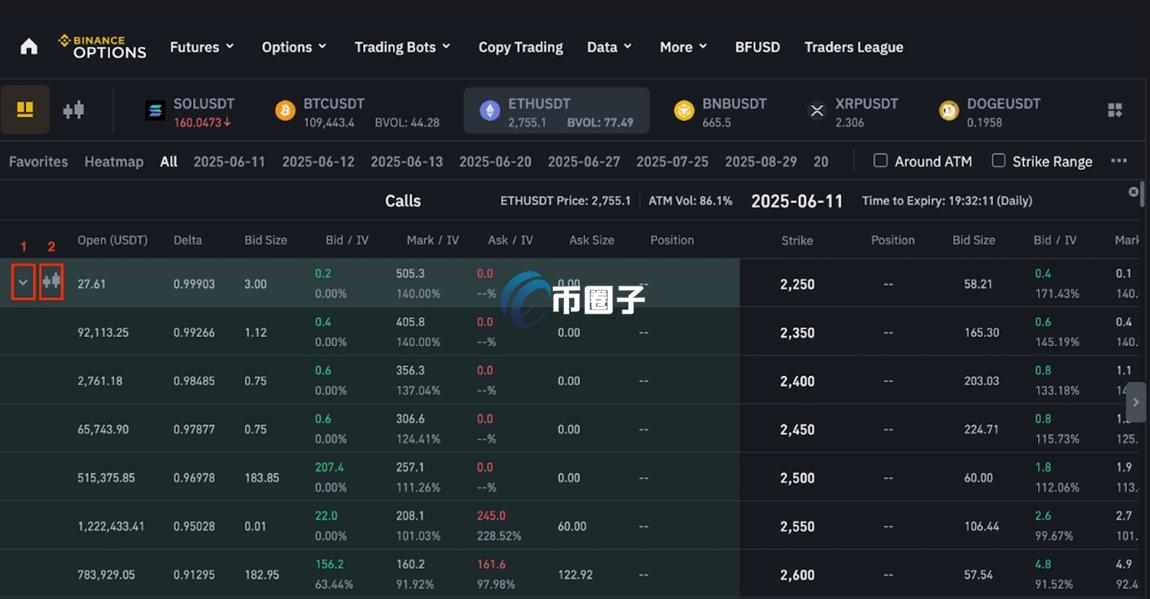Click the Bitcoin BTCUSDT coin icon
Image resolution: width=1150 pixels, height=599 pixels.
click(285, 111)
